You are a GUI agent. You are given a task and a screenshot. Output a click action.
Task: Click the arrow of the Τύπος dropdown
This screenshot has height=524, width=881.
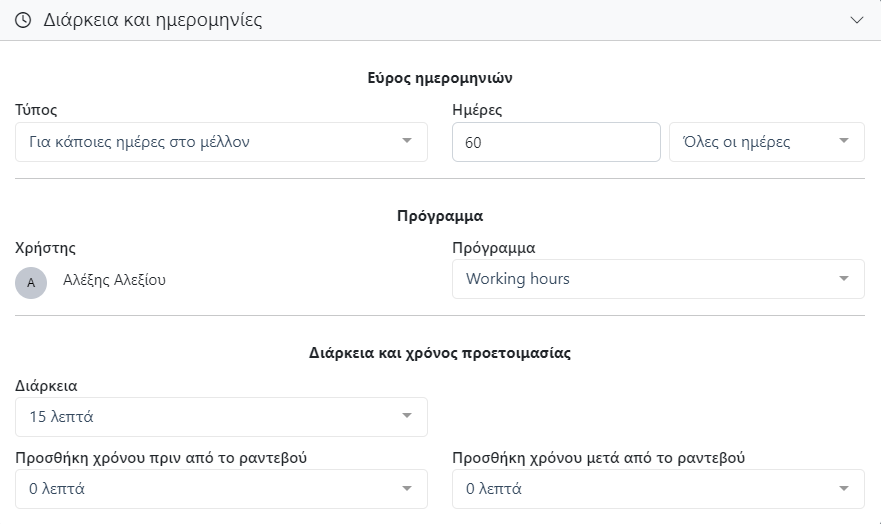(407, 141)
